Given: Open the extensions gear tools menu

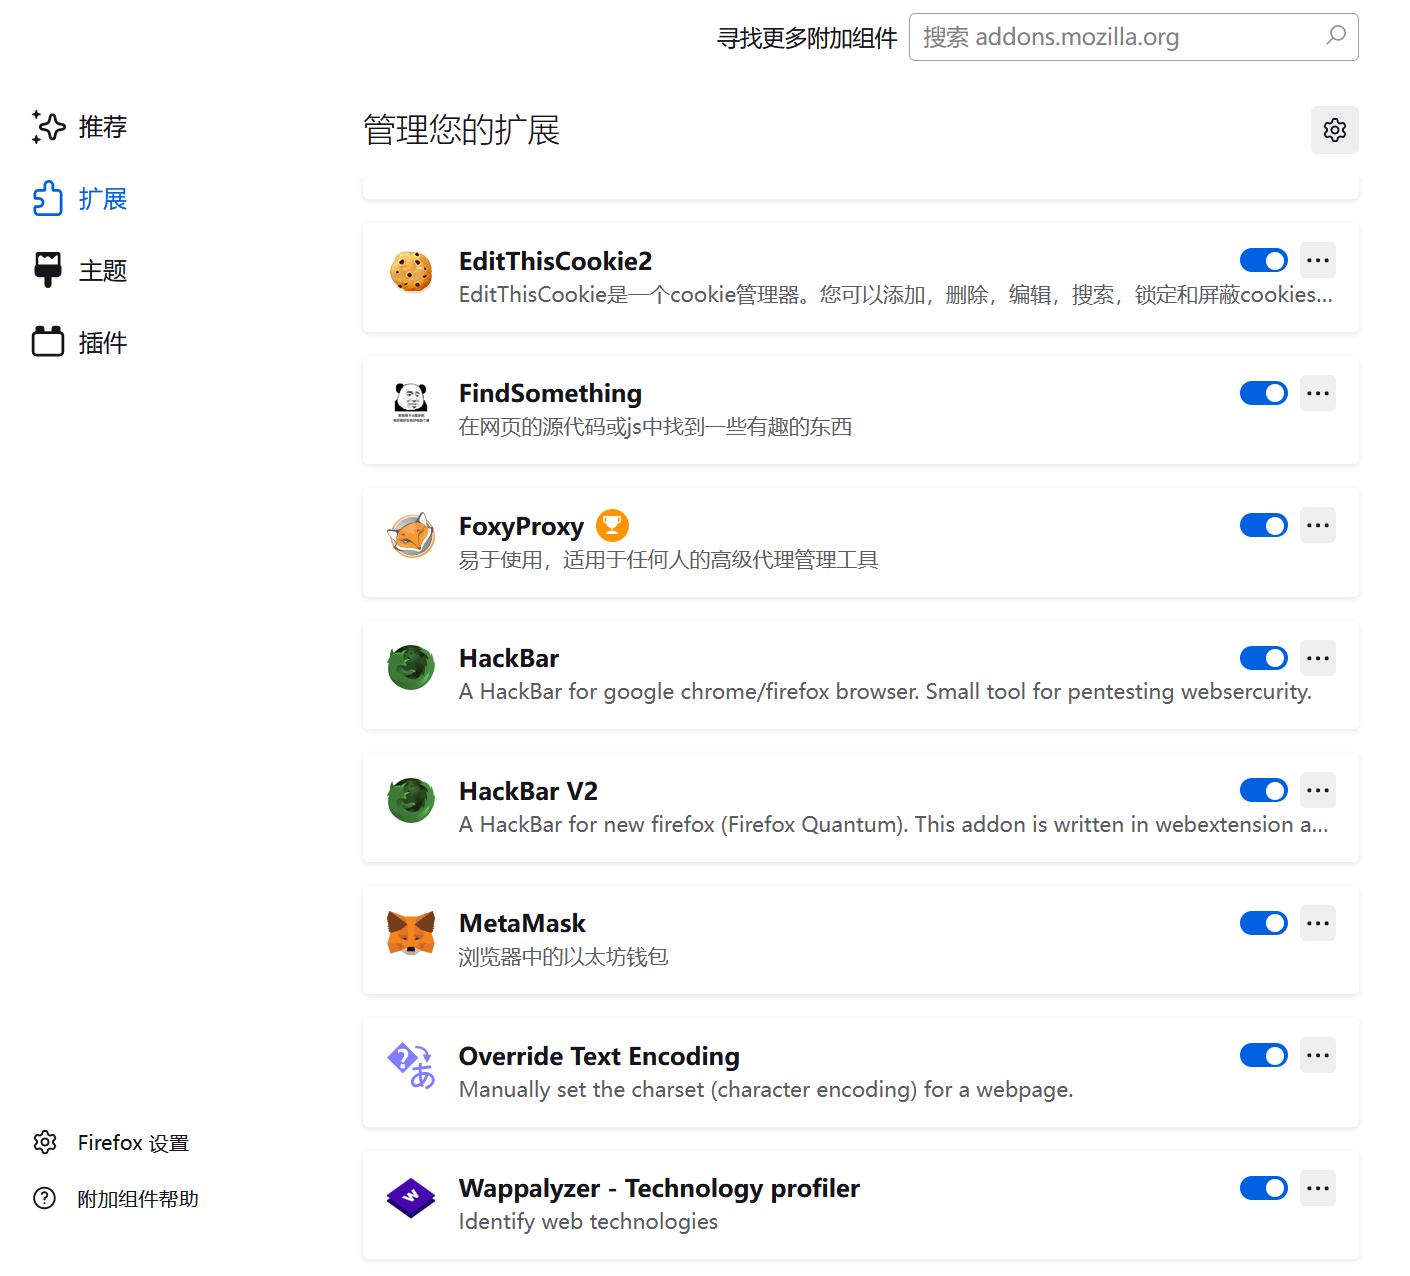Looking at the screenshot, I should click(1335, 130).
